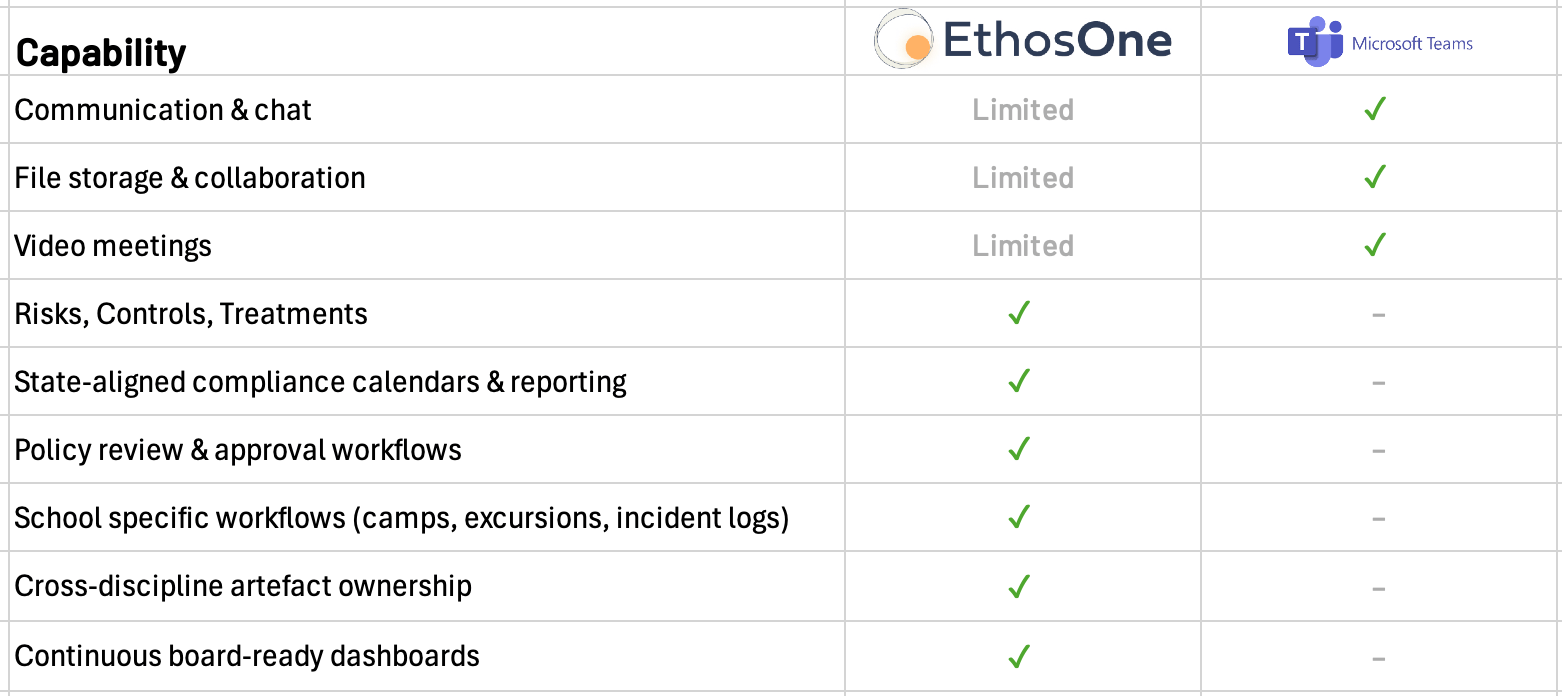The image size is (1562, 696).
Task: Select the 'Risks, Controls, Treatments' cell
Action: [x=191, y=314]
